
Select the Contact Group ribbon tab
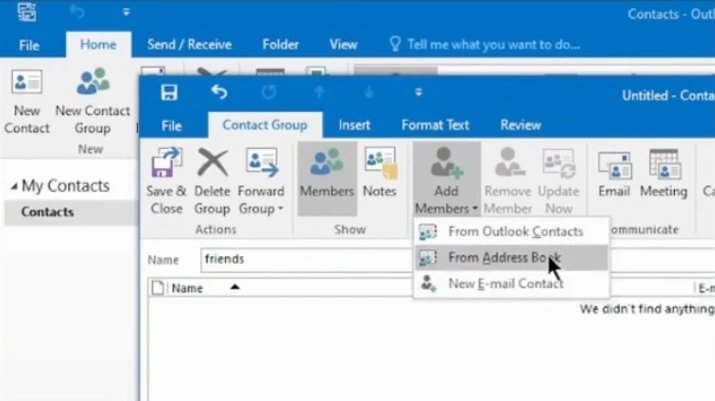(264, 125)
